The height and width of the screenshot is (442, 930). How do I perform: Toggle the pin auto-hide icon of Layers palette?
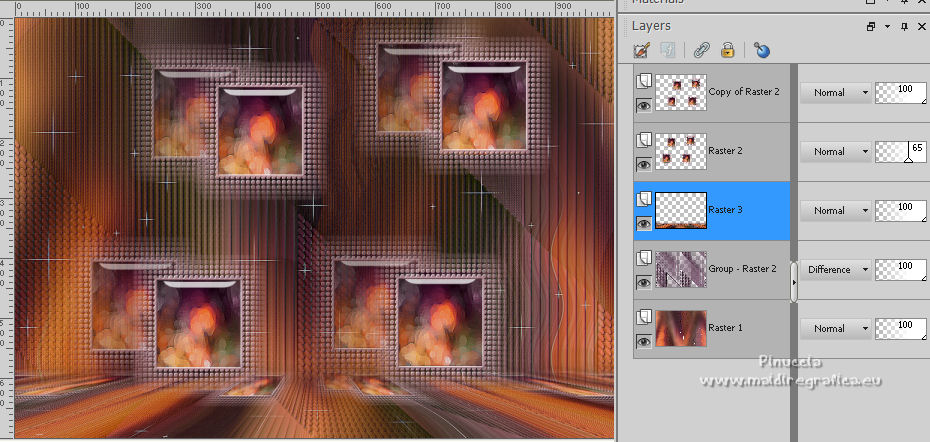(x=904, y=26)
